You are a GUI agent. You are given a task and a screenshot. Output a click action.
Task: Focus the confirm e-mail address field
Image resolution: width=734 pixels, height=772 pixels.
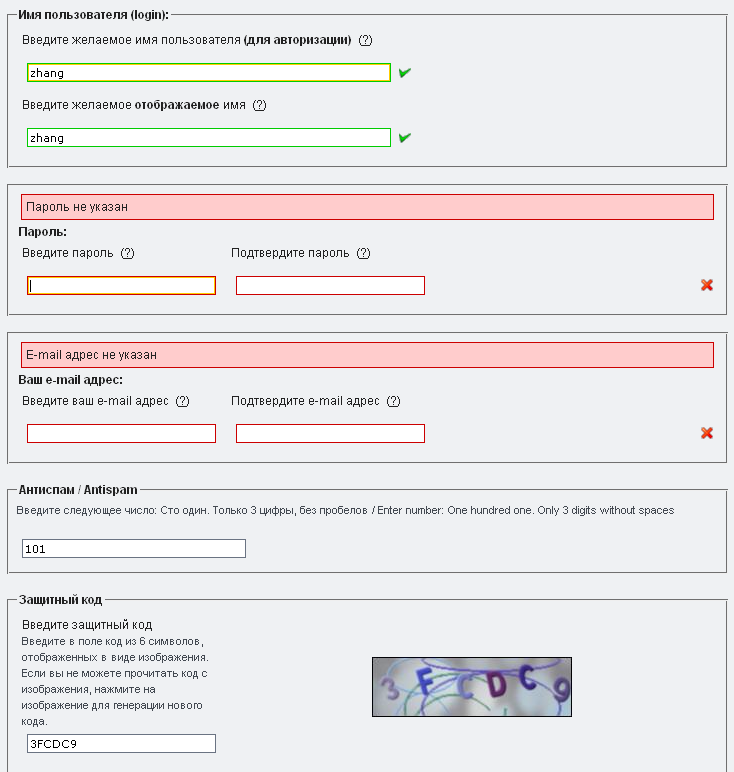(x=330, y=434)
